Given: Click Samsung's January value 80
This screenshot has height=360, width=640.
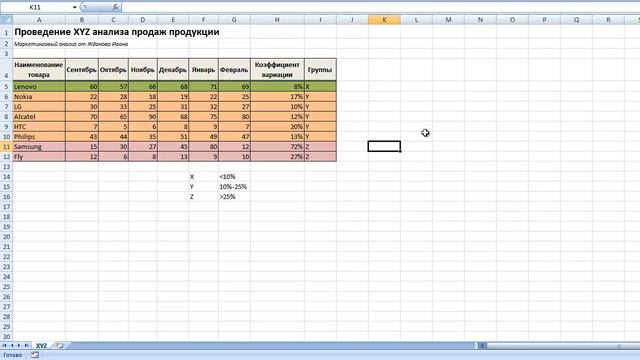Looking at the screenshot, I should pyautogui.click(x=203, y=147).
